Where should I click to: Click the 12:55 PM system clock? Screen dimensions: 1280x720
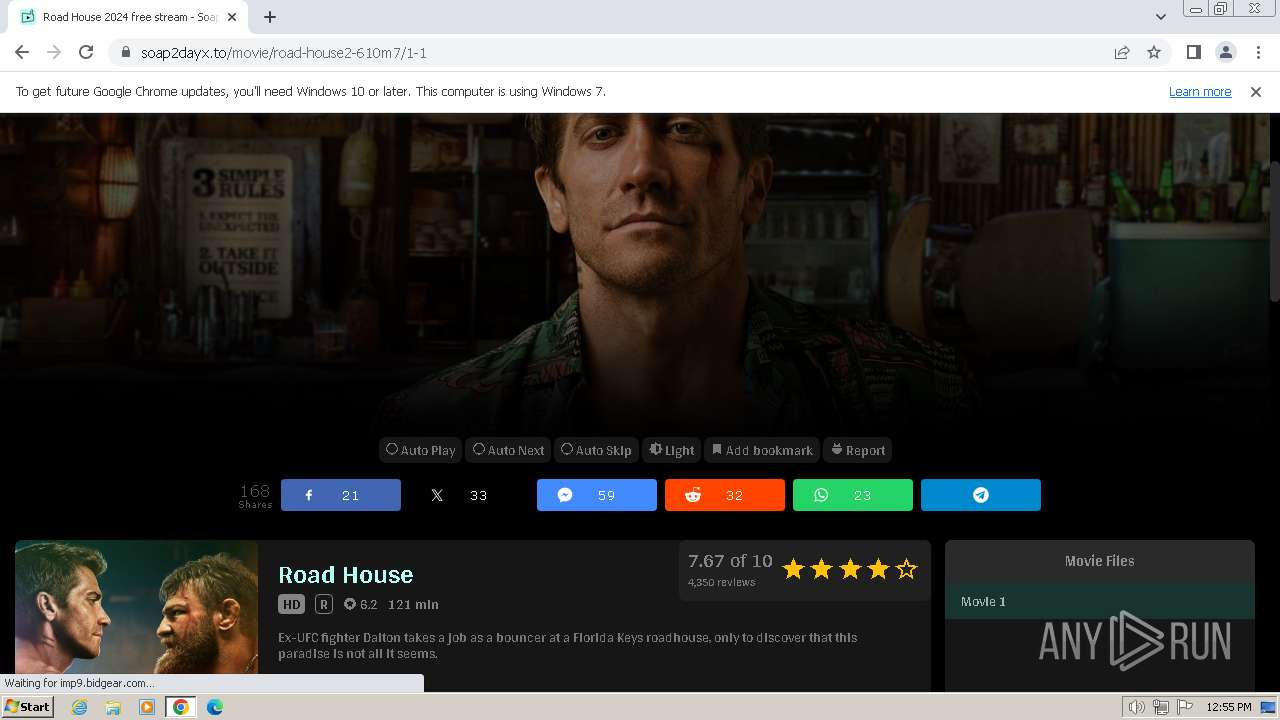click(1229, 707)
